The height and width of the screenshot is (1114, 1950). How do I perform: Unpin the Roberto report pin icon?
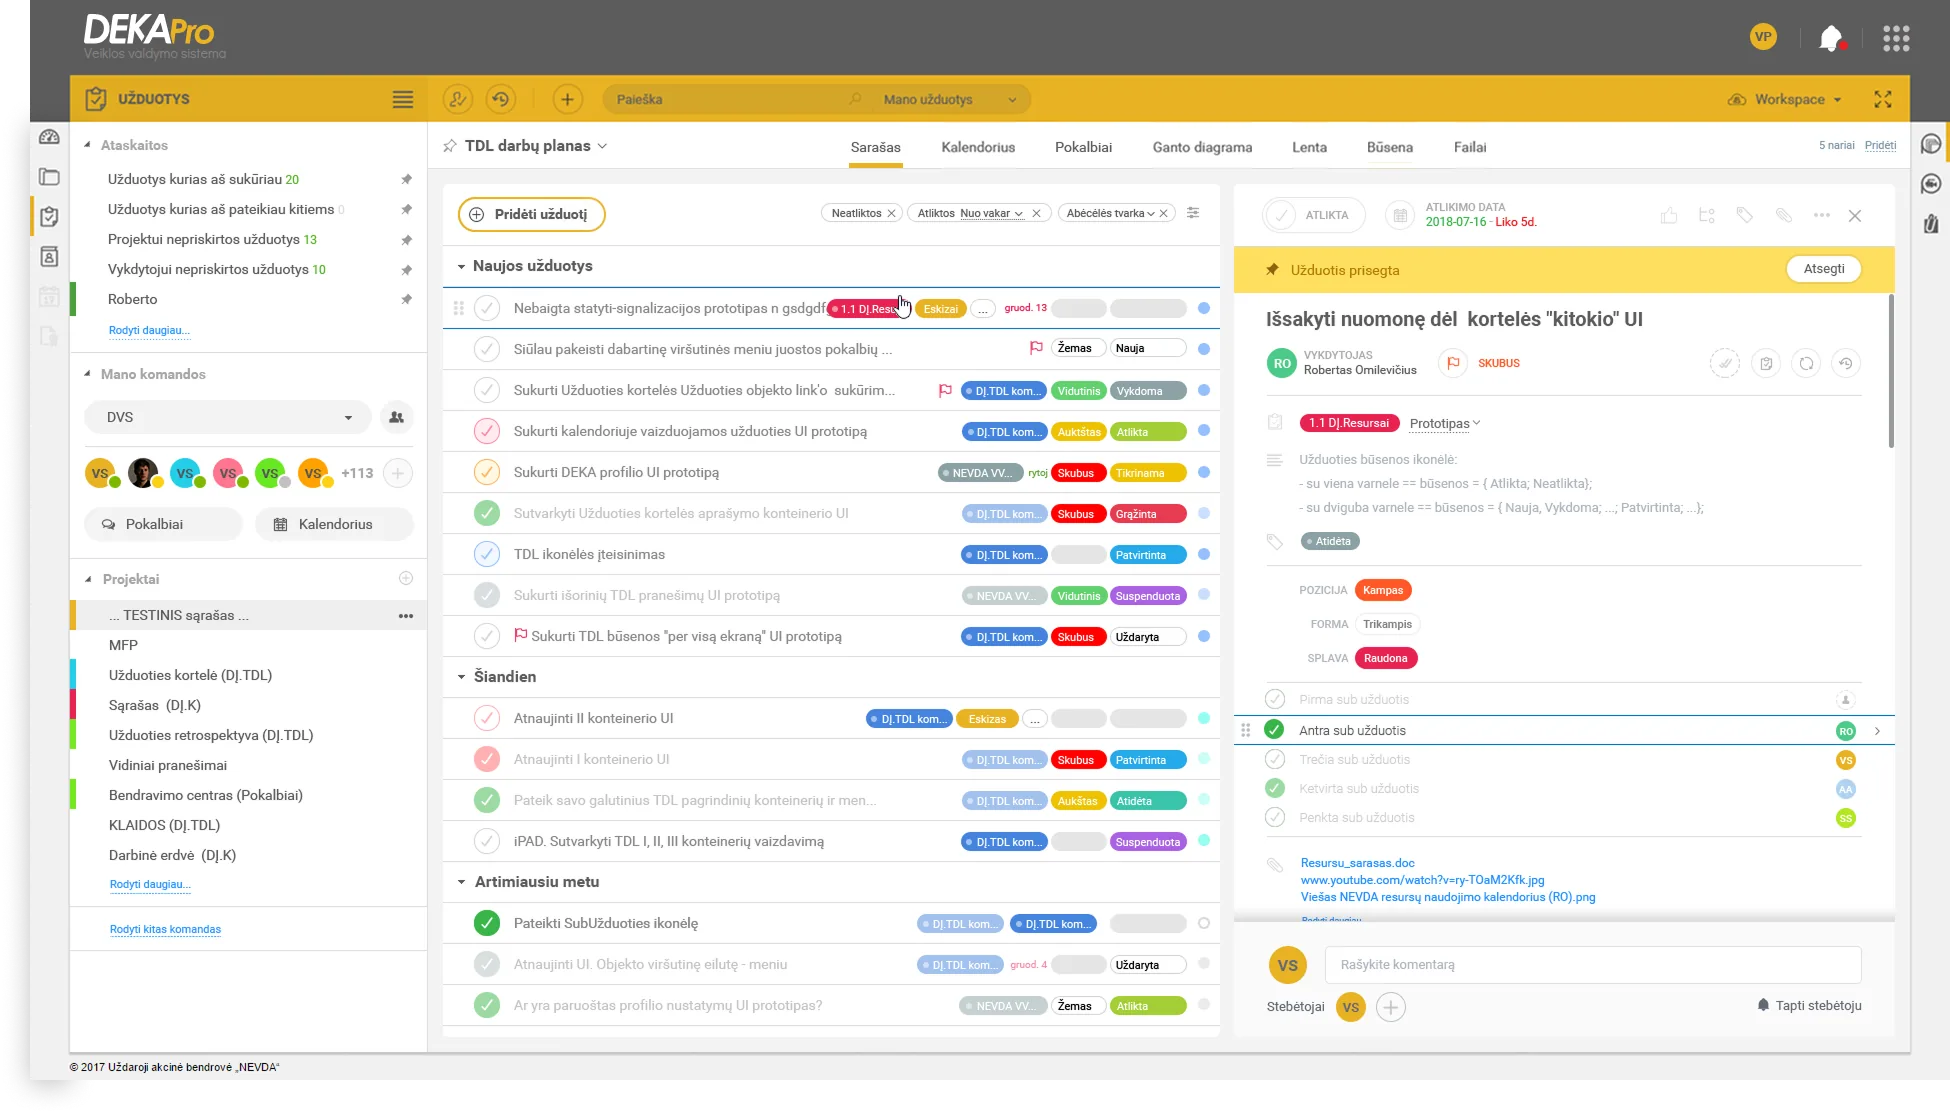pyautogui.click(x=406, y=299)
